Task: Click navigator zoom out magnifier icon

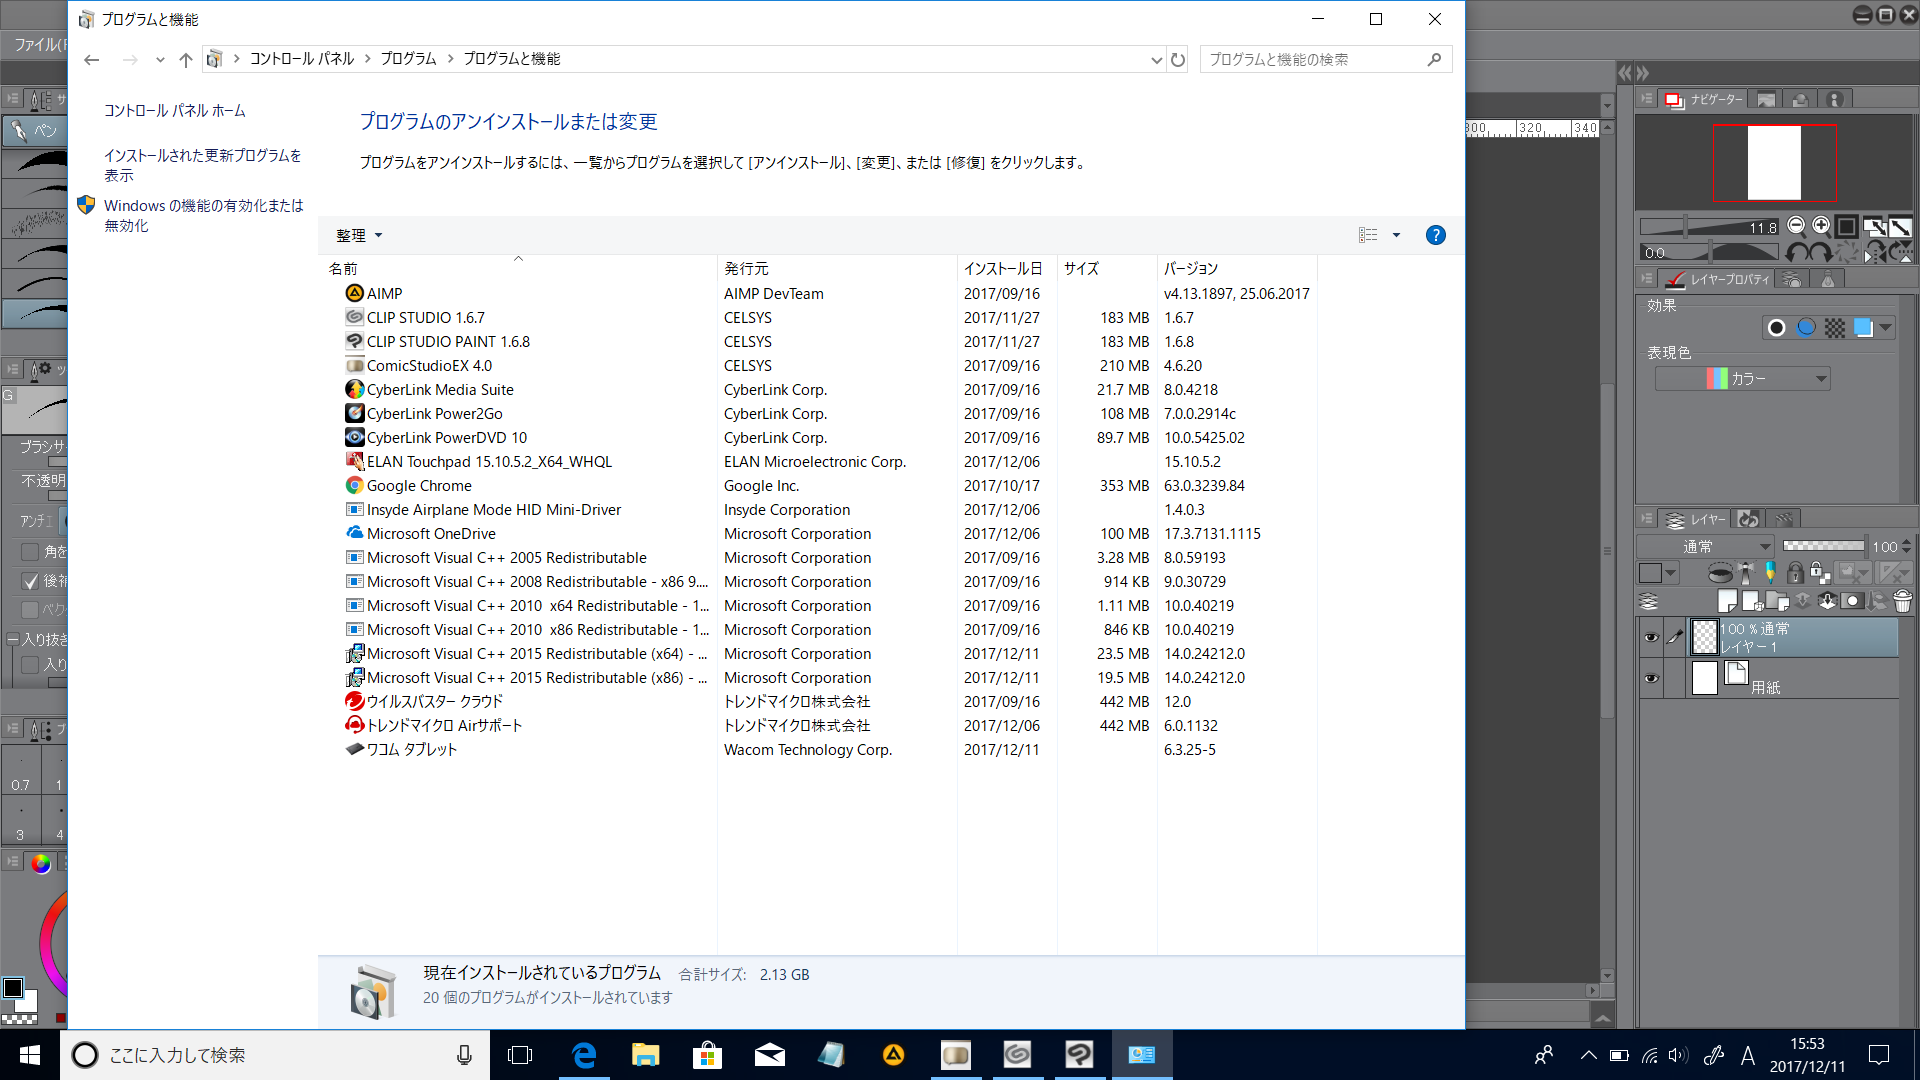Action: pyautogui.click(x=1796, y=226)
